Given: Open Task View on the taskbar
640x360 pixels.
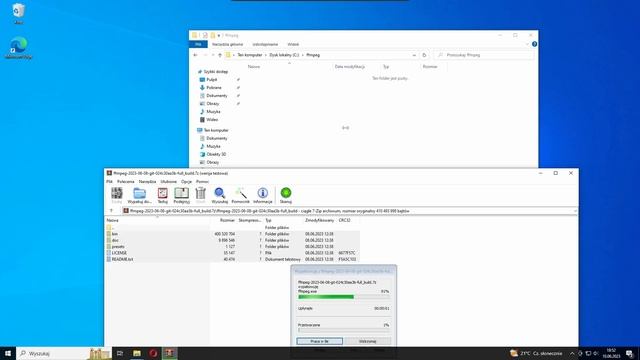Looking at the screenshot, I should 120,353.
